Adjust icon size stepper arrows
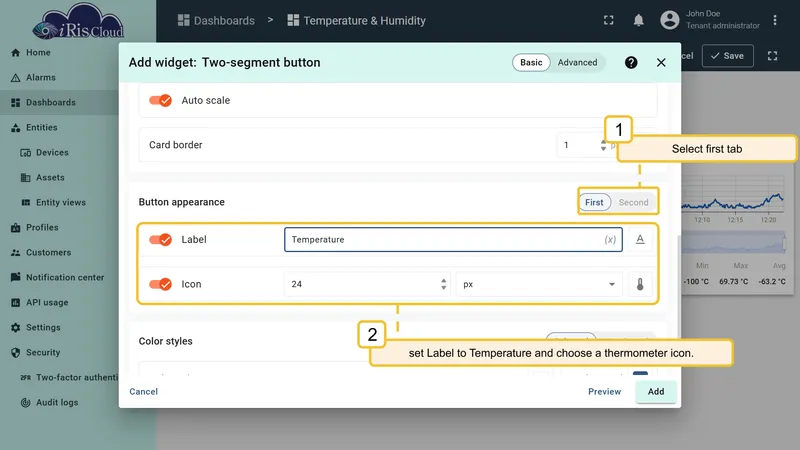Image resolution: width=800 pixels, height=450 pixels. click(x=443, y=284)
